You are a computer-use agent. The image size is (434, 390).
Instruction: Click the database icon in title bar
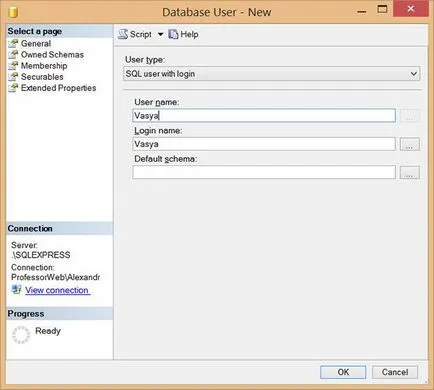pos(13,12)
